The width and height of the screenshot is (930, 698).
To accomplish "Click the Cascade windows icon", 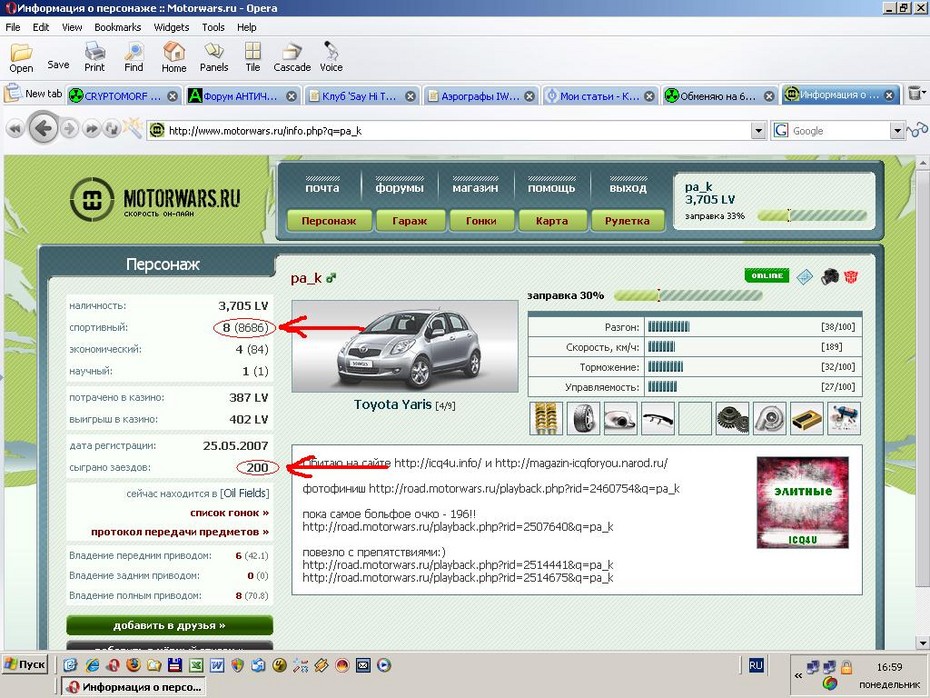I will pyautogui.click(x=292, y=58).
